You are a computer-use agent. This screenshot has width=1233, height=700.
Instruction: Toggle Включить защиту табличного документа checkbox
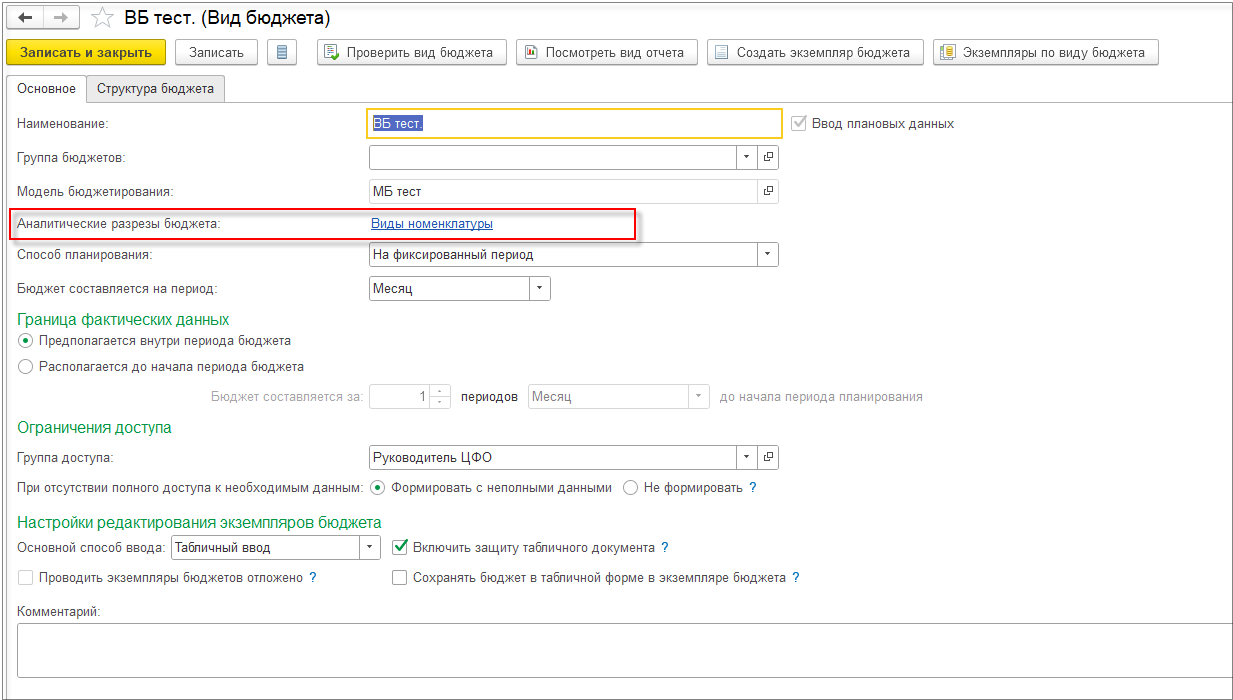point(400,547)
